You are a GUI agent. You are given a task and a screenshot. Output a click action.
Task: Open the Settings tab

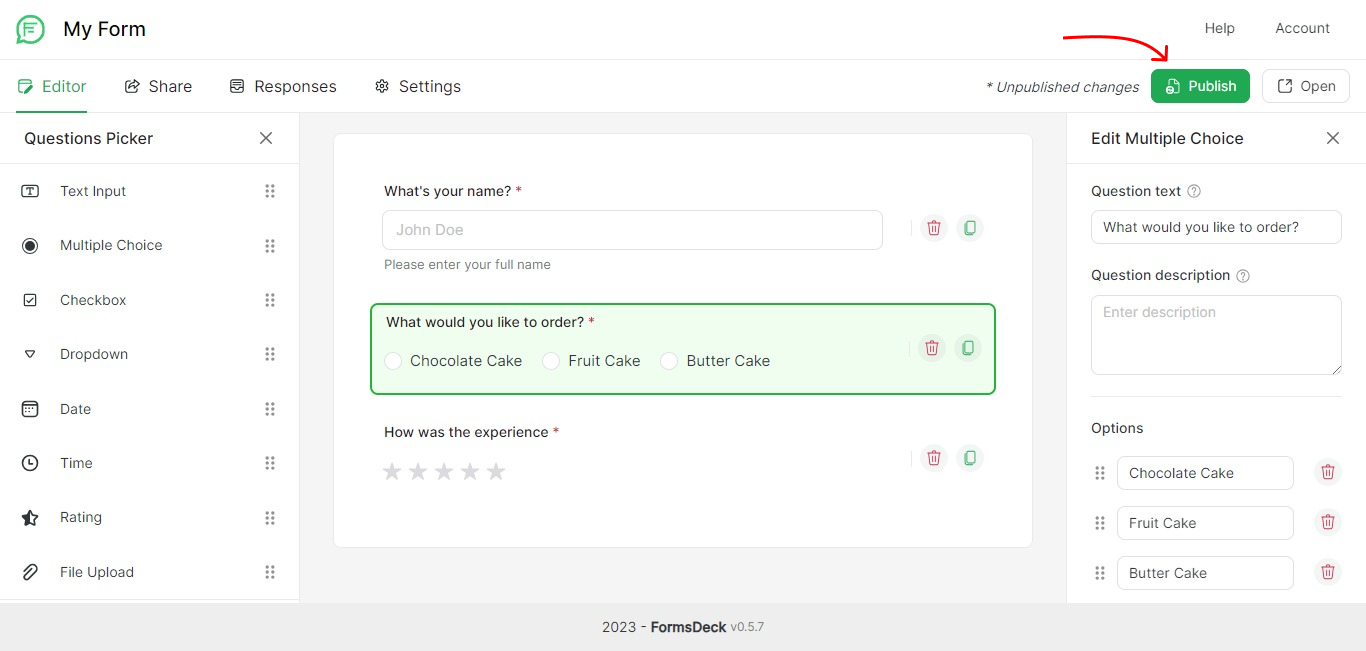(x=417, y=86)
